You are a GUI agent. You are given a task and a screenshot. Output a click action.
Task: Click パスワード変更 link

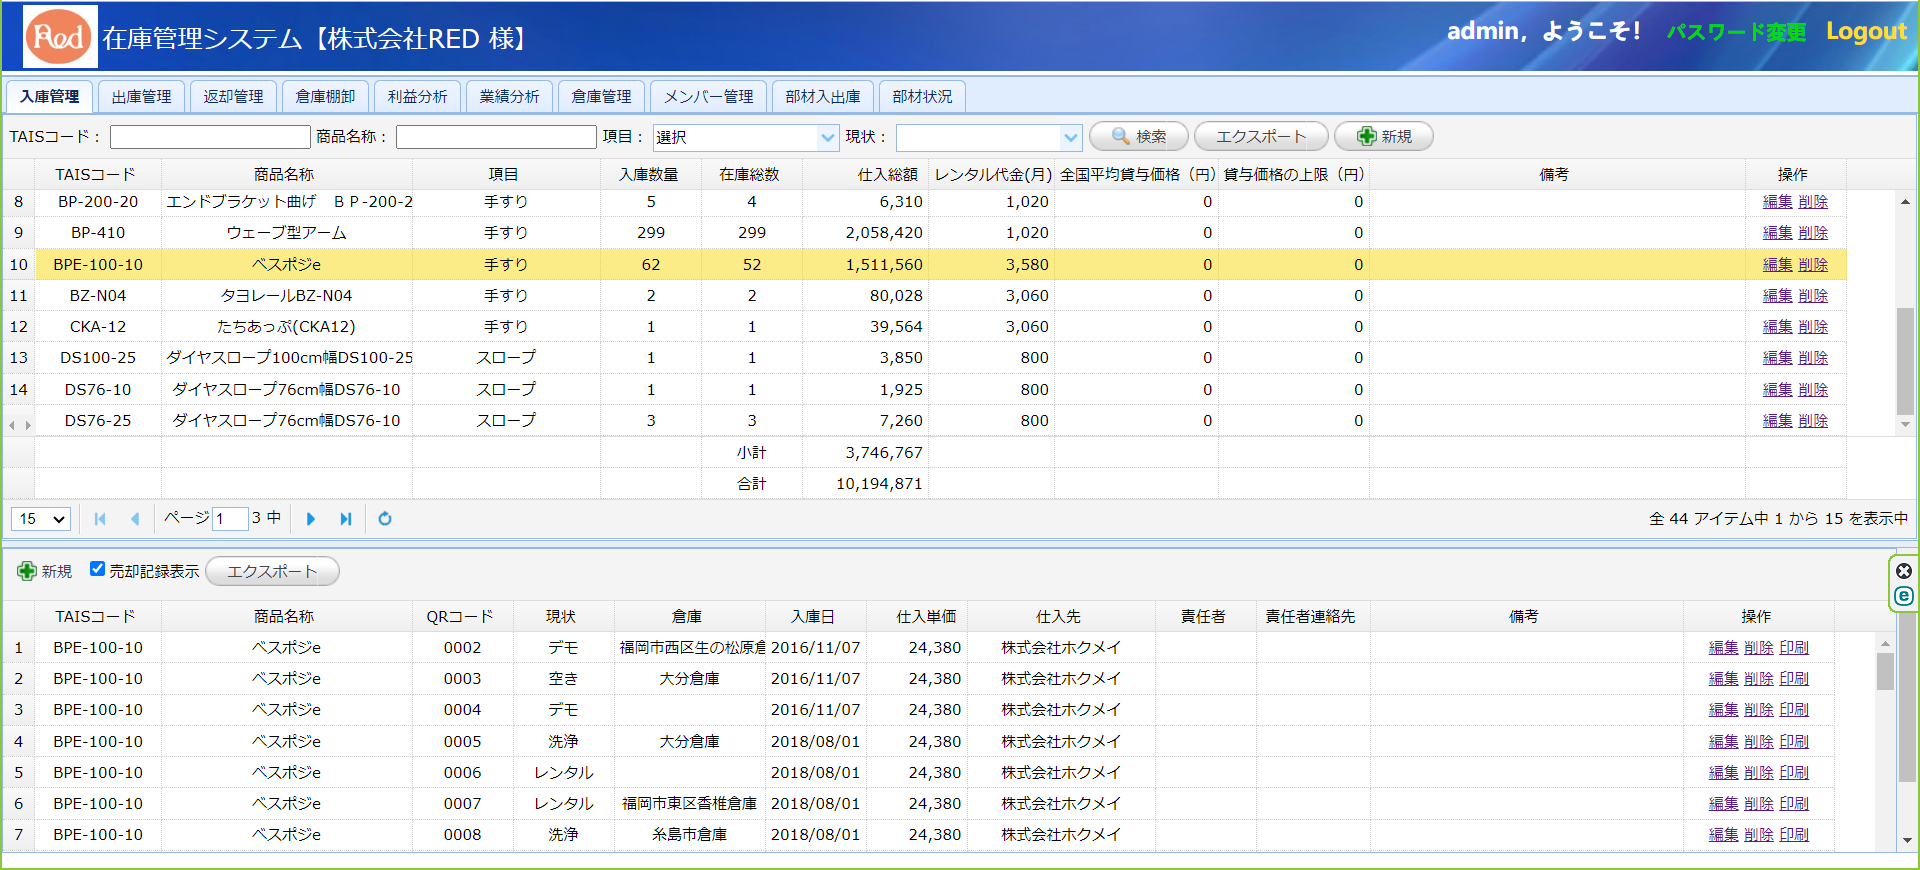tap(1736, 32)
